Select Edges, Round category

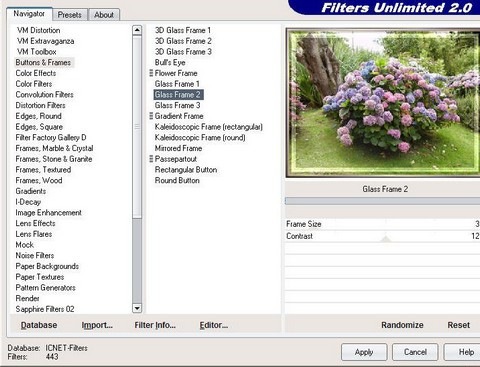click(x=38, y=116)
